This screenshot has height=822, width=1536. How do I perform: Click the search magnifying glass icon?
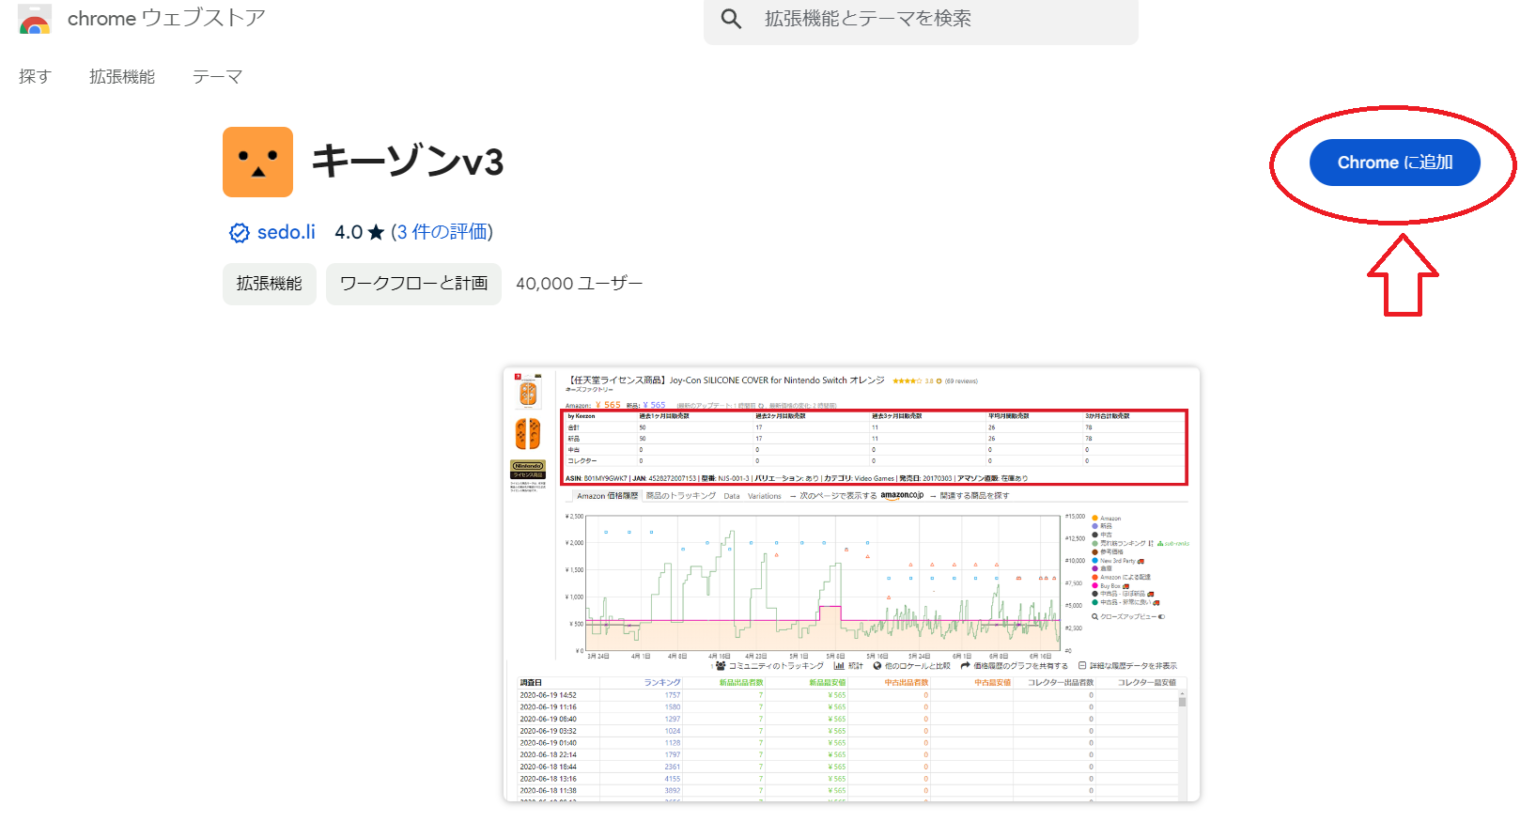(730, 19)
